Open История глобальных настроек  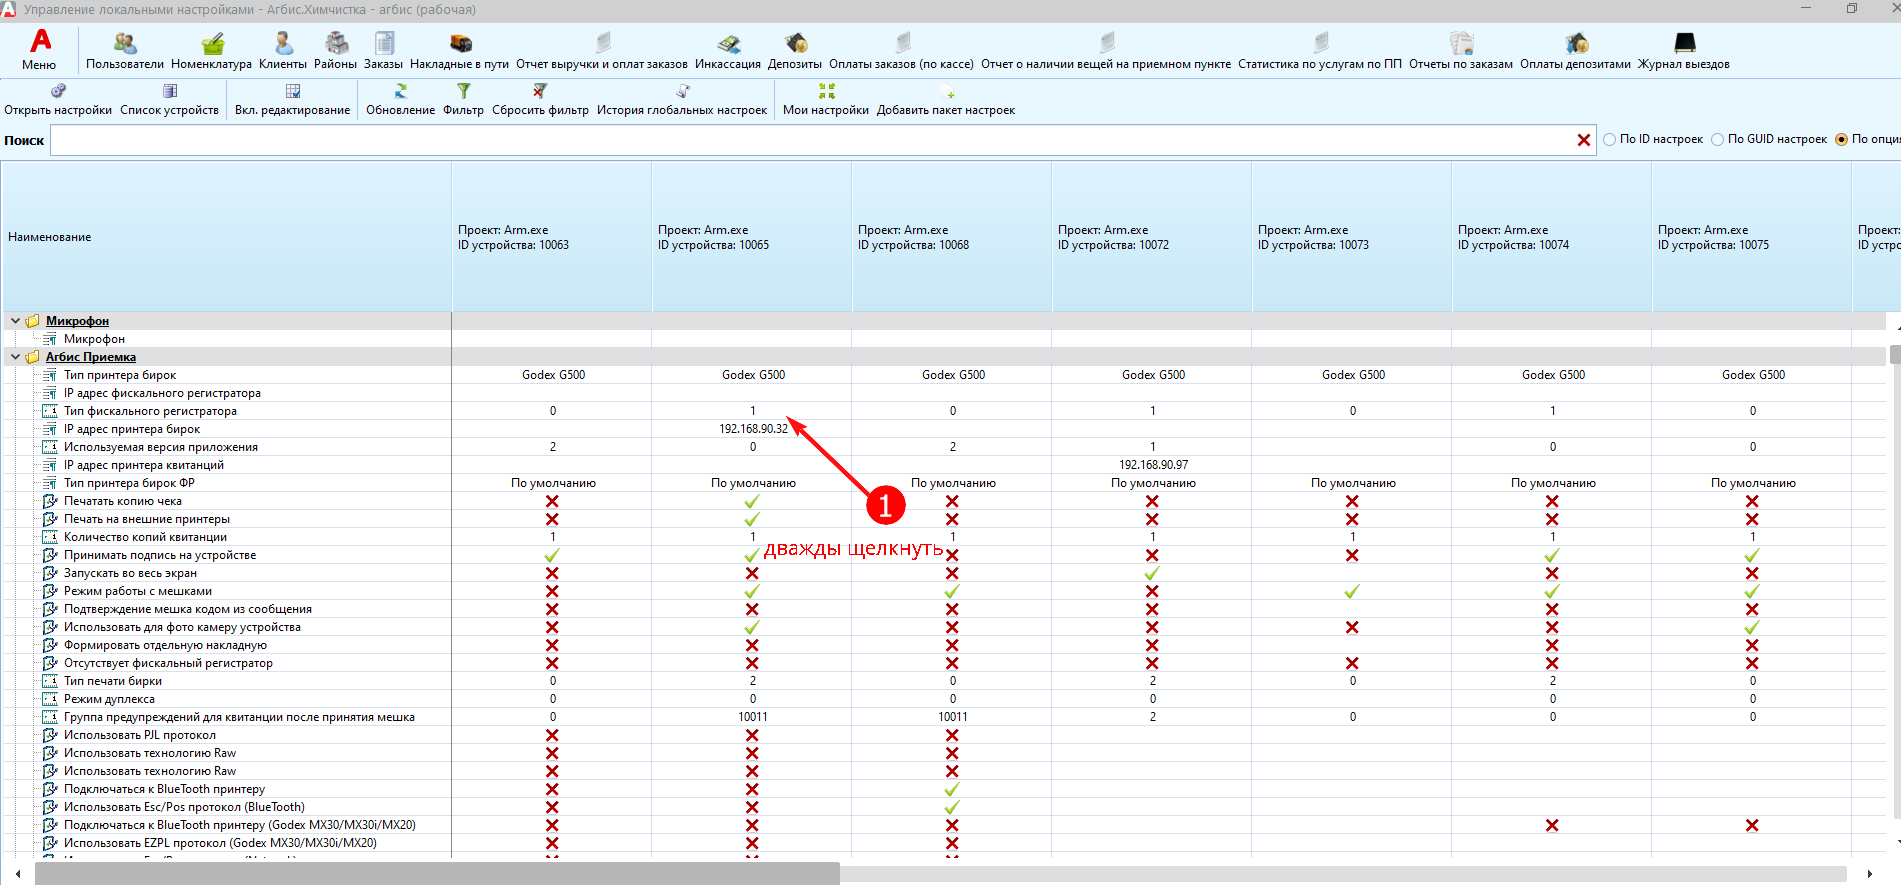coord(682,100)
